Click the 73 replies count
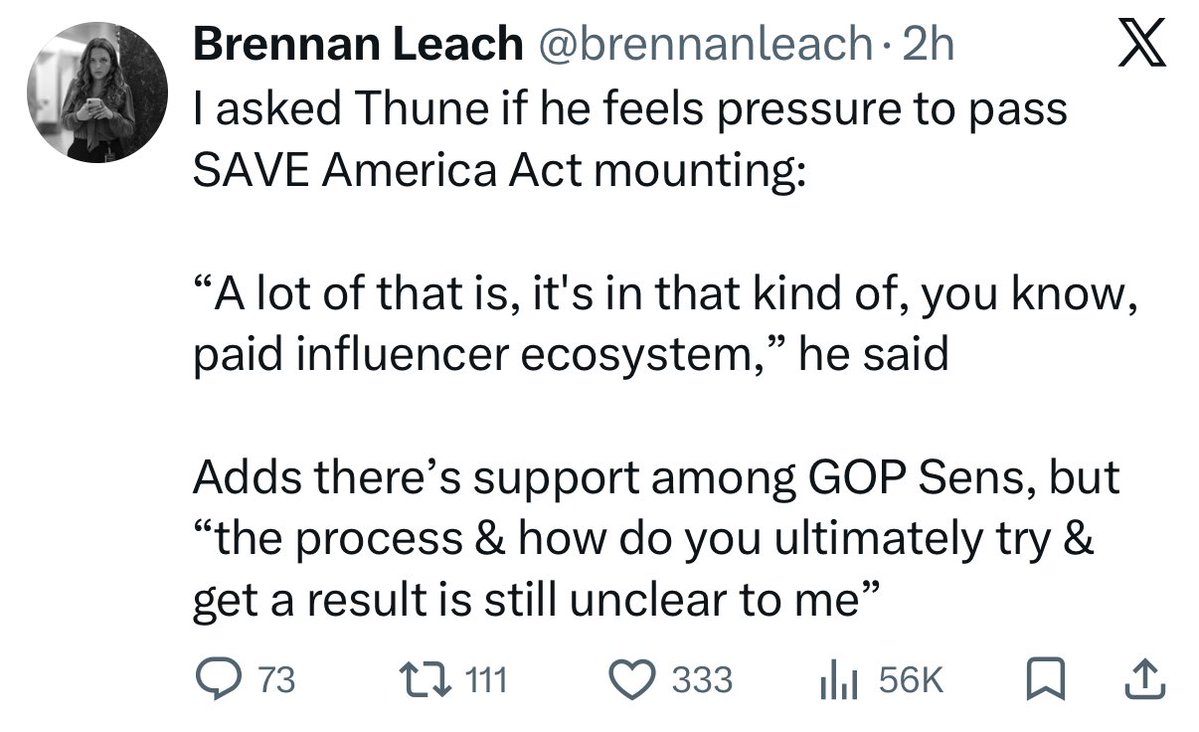1199x732 pixels. [276, 680]
